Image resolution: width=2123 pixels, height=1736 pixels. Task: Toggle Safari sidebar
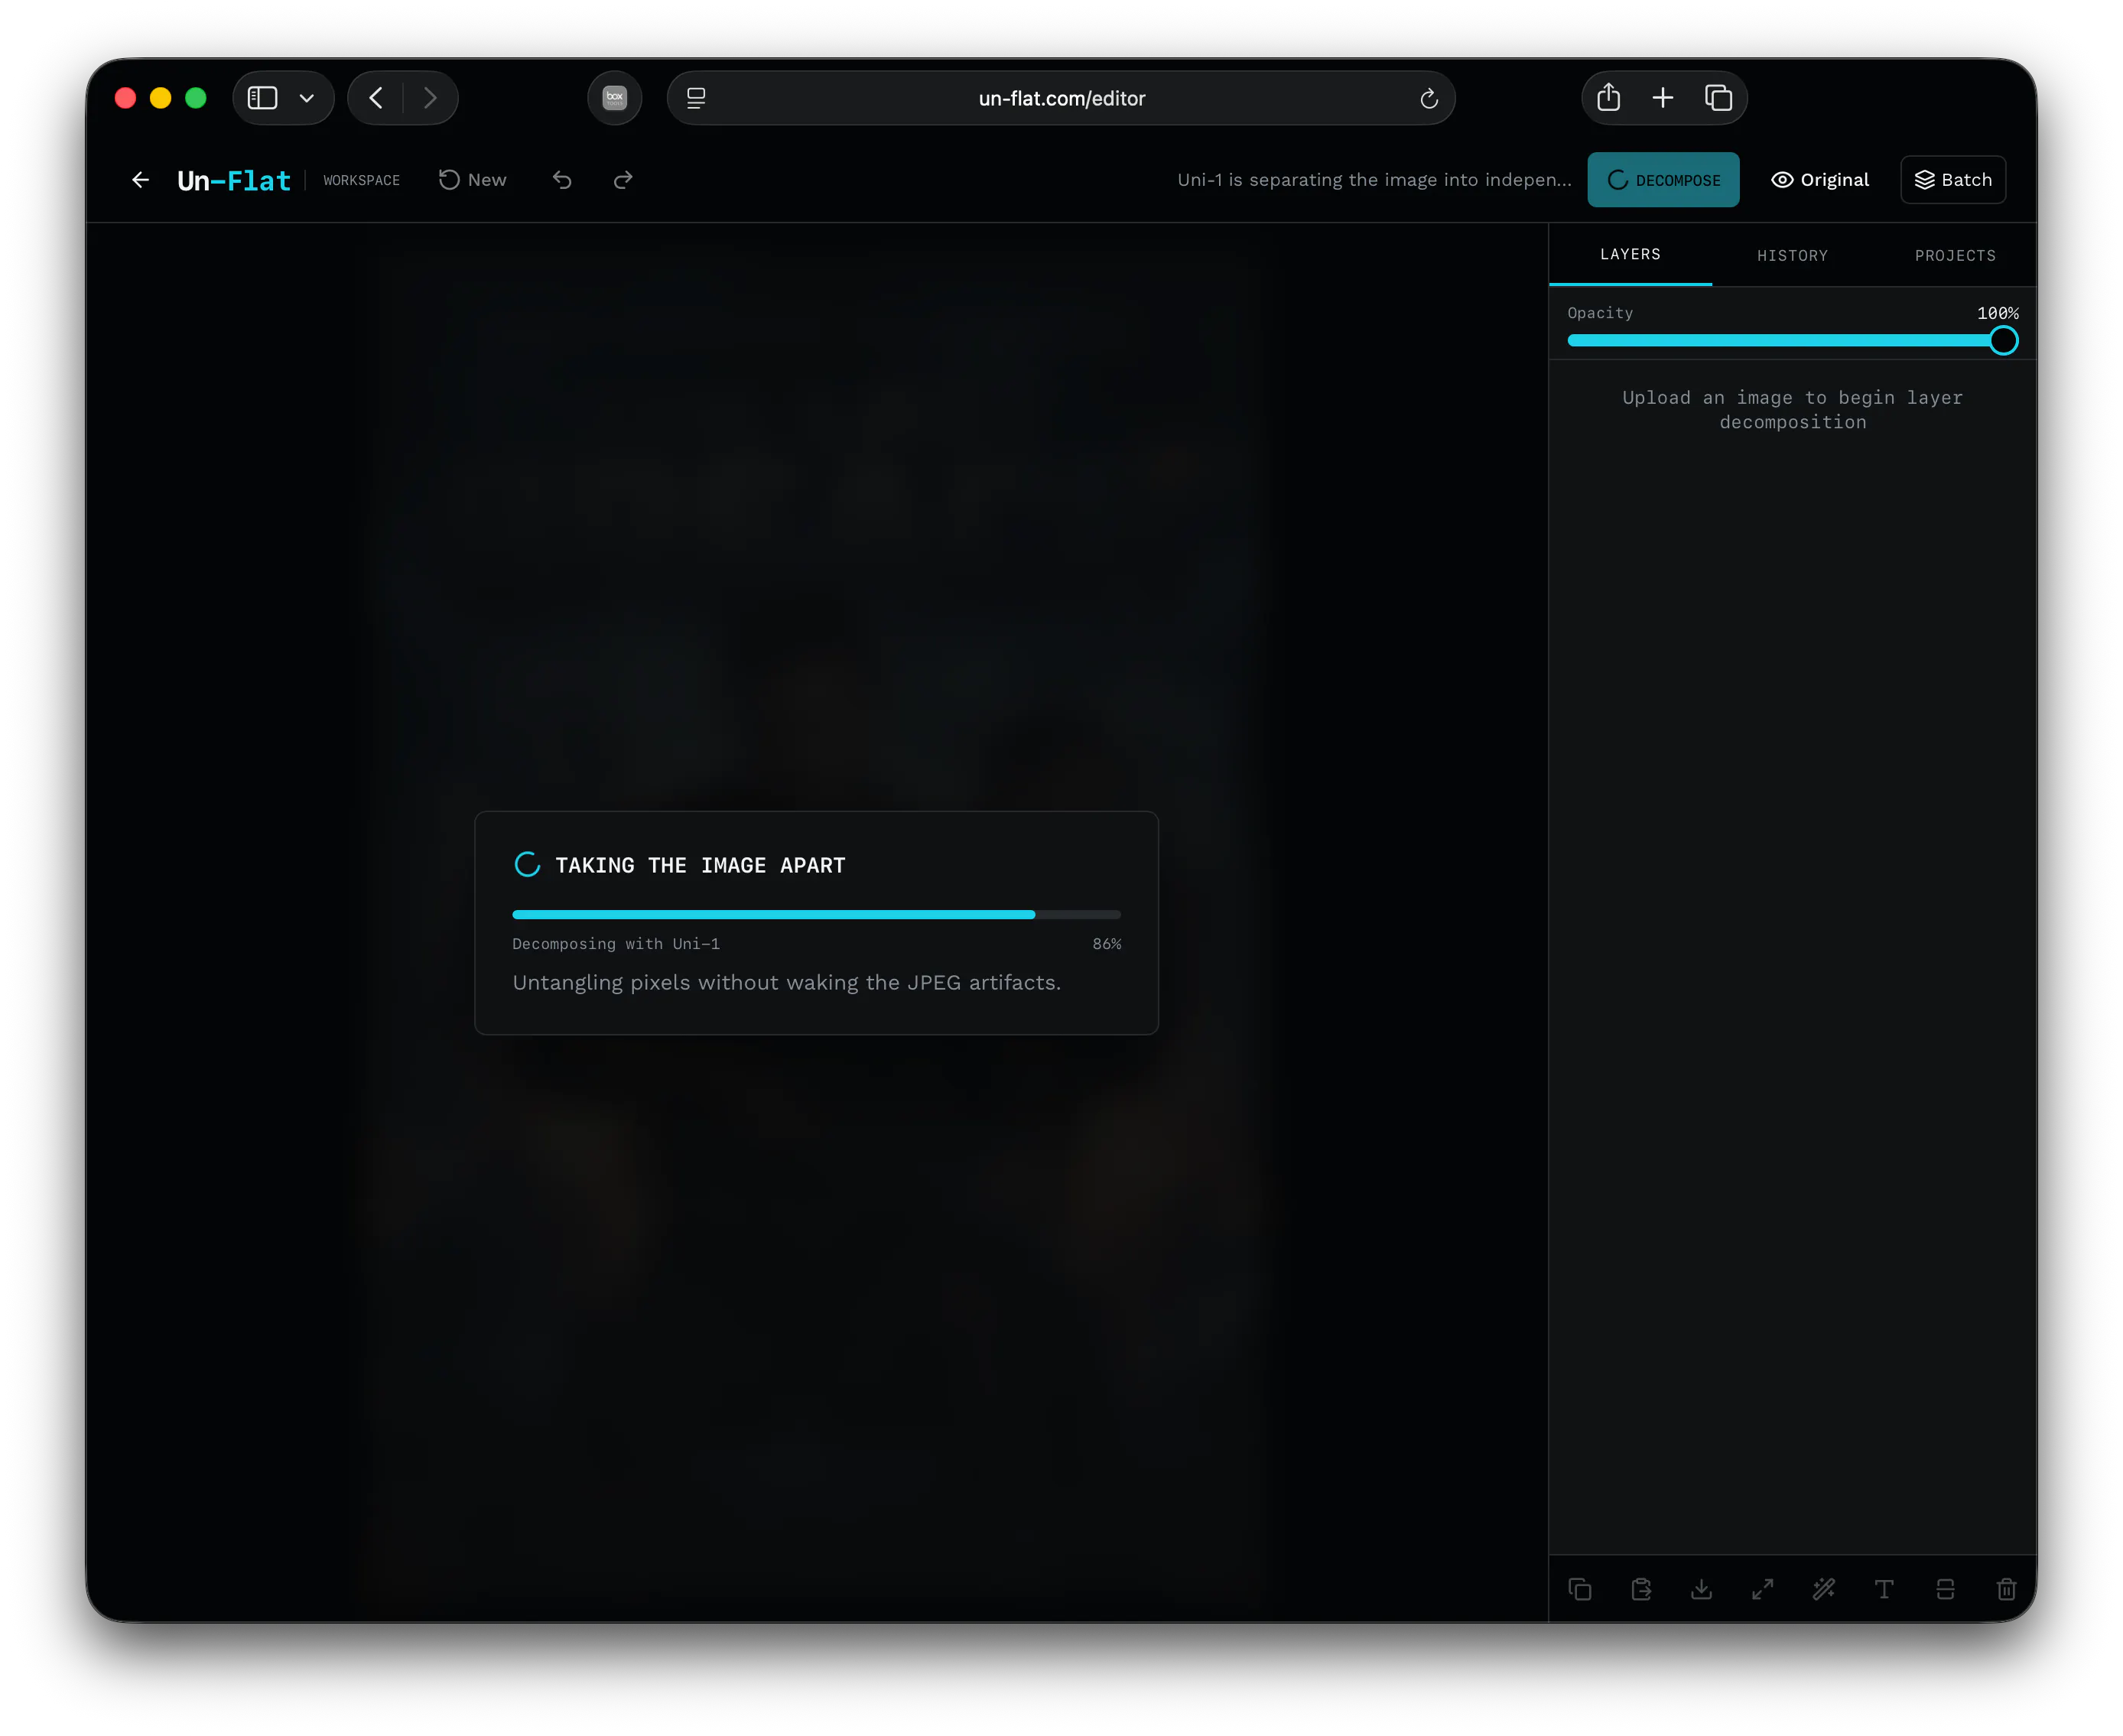263,98
